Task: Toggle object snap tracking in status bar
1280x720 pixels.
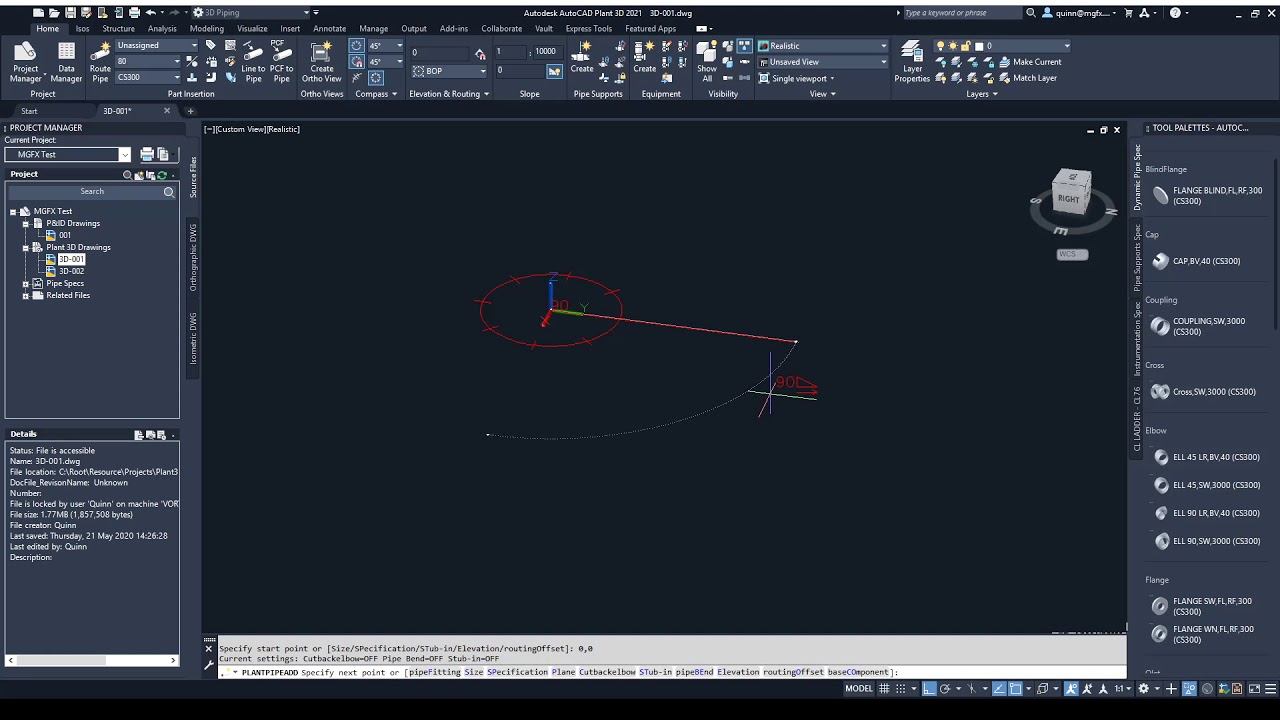Action: [997, 688]
